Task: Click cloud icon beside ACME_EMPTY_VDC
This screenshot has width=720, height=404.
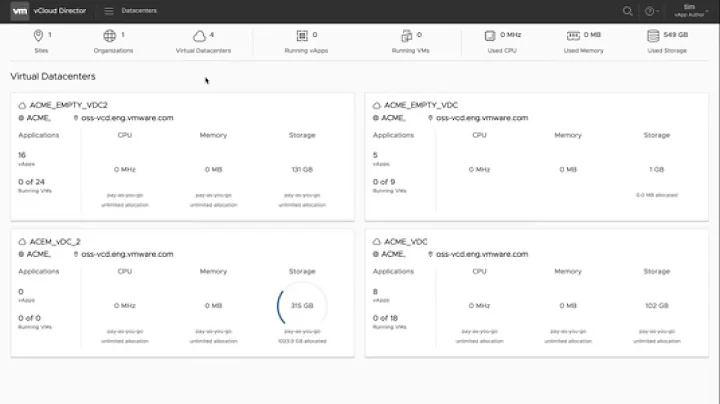Action: (x=377, y=105)
